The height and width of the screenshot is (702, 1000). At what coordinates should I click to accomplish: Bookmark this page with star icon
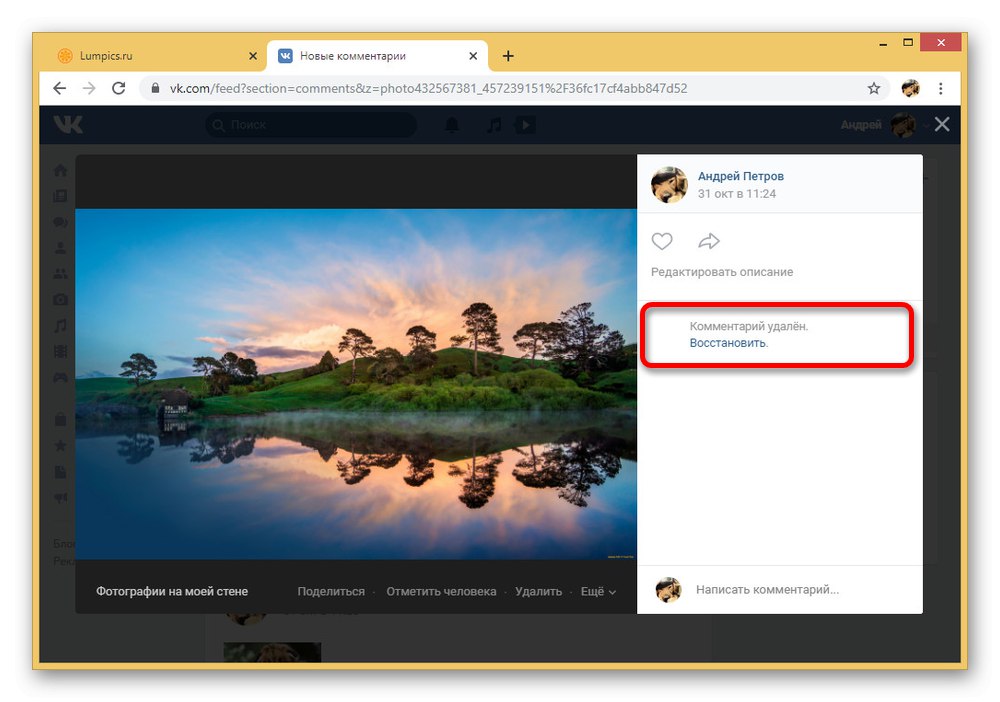(874, 88)
